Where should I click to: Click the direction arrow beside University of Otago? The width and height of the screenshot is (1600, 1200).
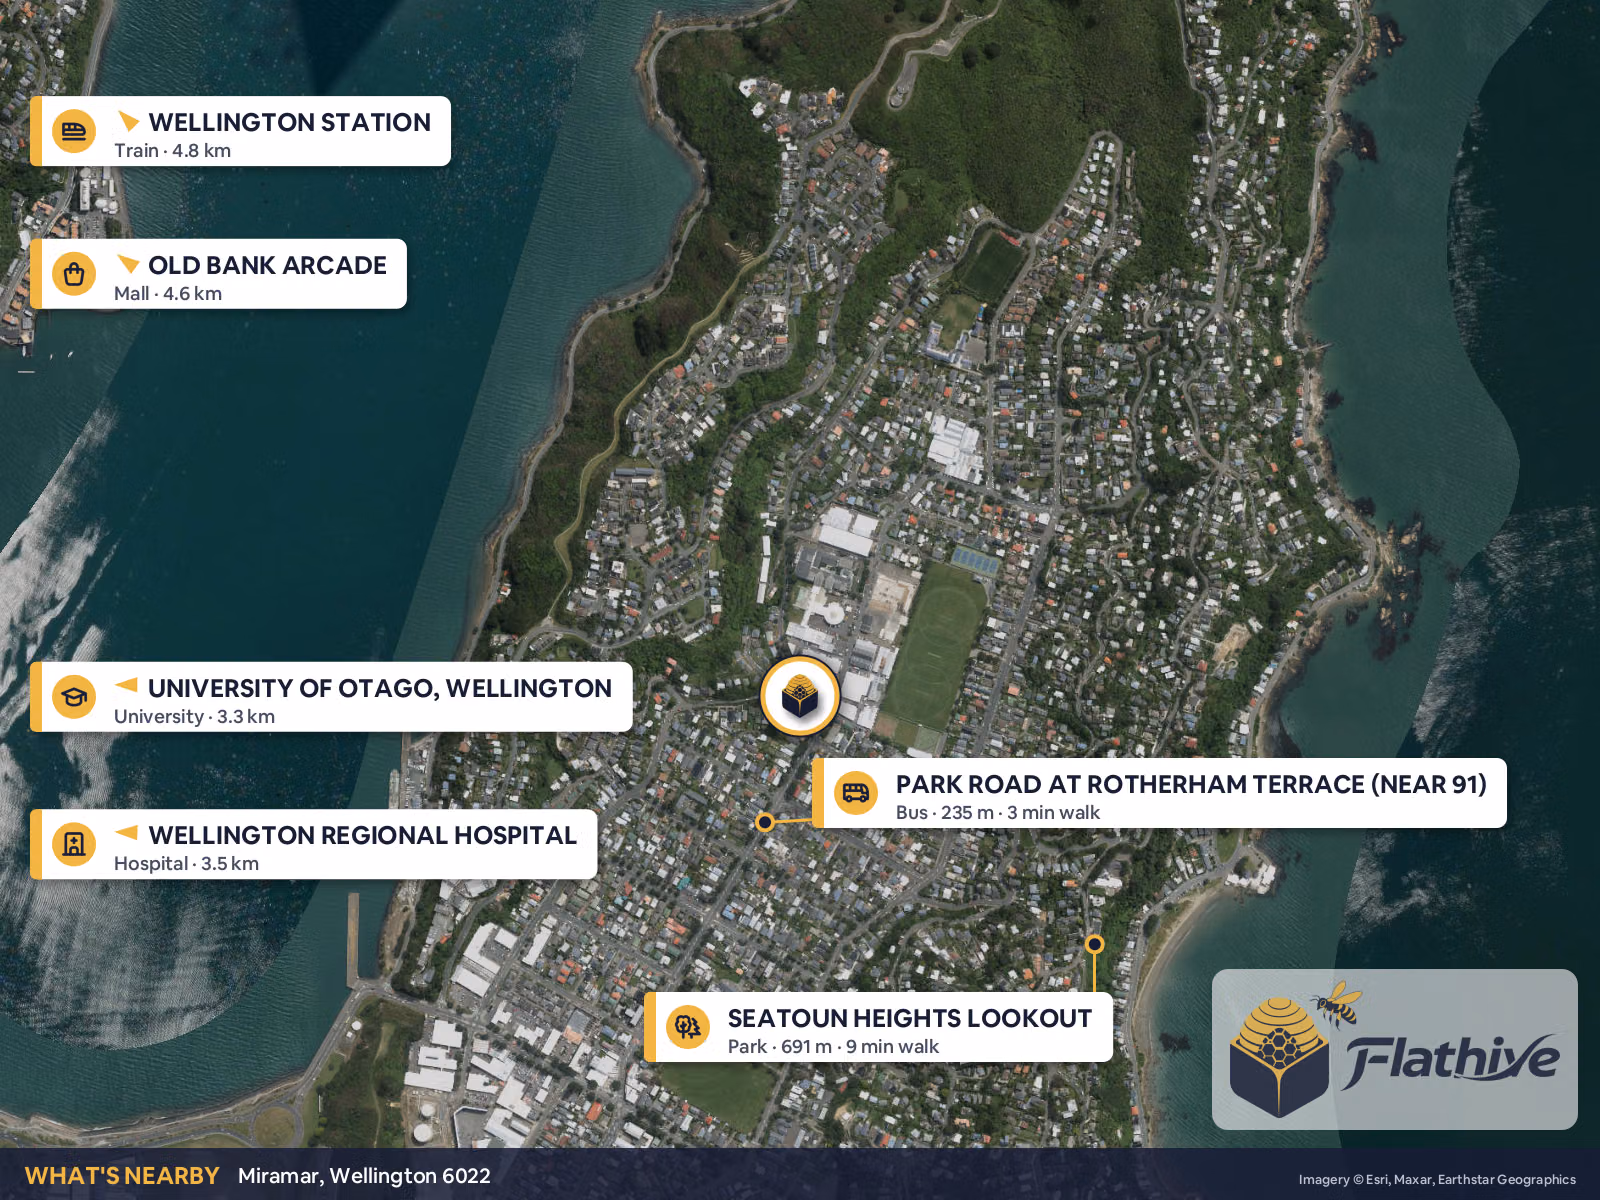click(126, 685)
